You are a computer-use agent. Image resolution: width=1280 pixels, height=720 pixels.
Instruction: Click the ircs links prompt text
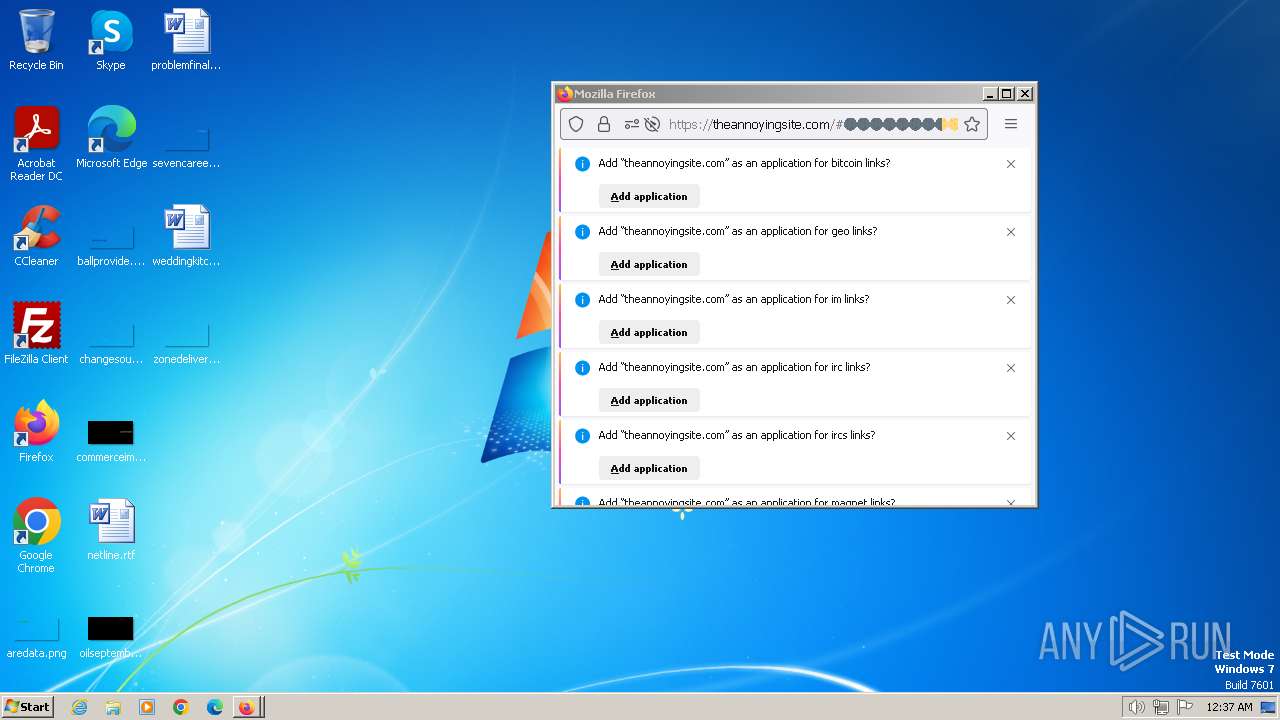(x=737, y=435)
